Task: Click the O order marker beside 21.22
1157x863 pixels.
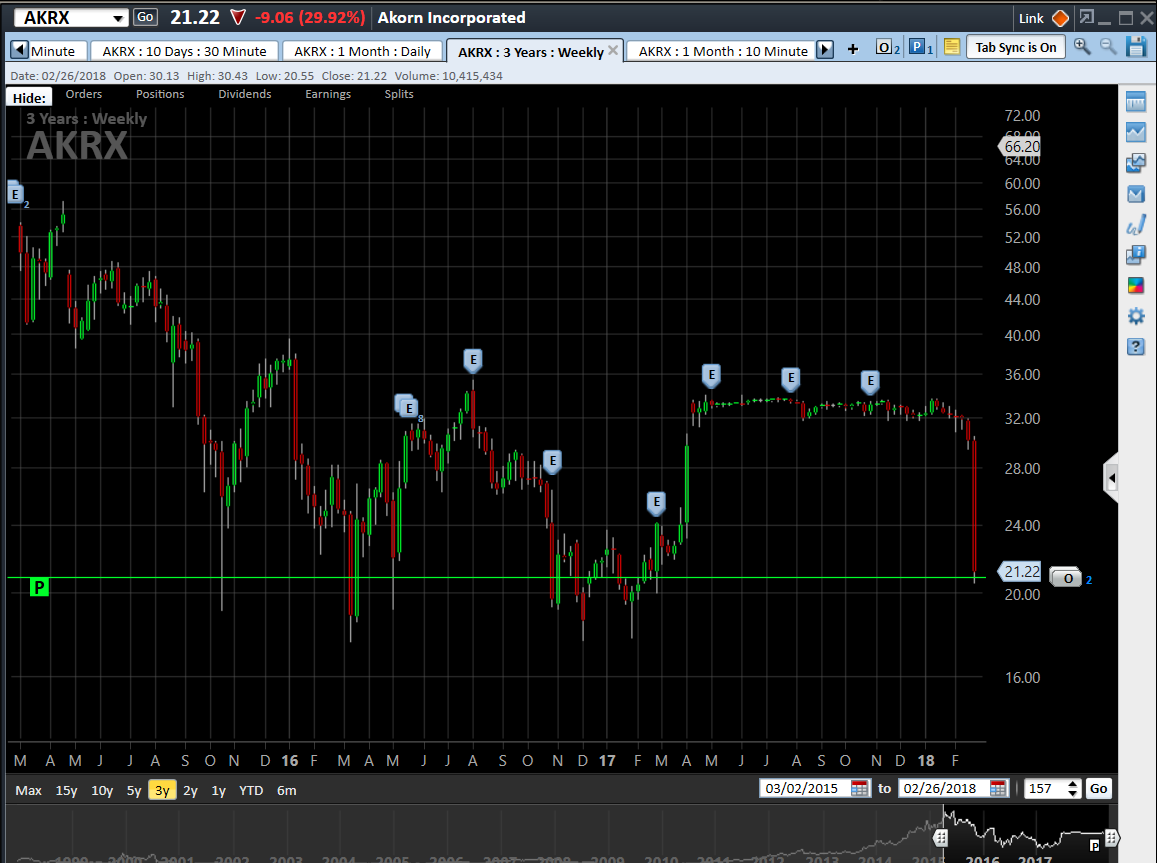Action: tap(1066, 578)
